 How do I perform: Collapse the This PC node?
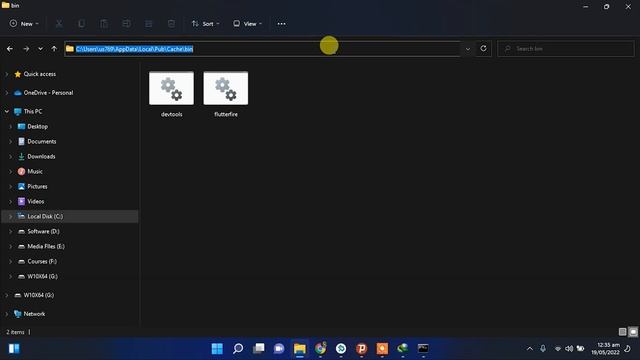7,111
